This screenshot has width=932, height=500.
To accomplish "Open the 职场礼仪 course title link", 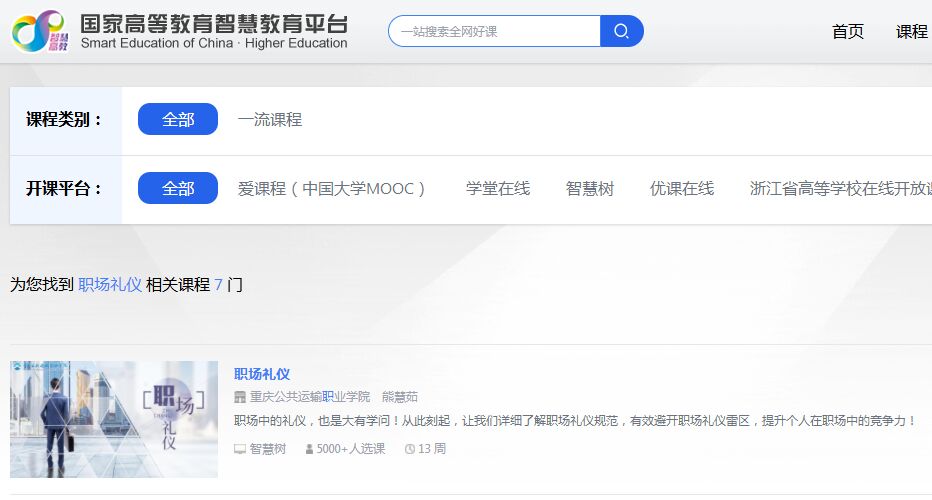I will point(262,374).
